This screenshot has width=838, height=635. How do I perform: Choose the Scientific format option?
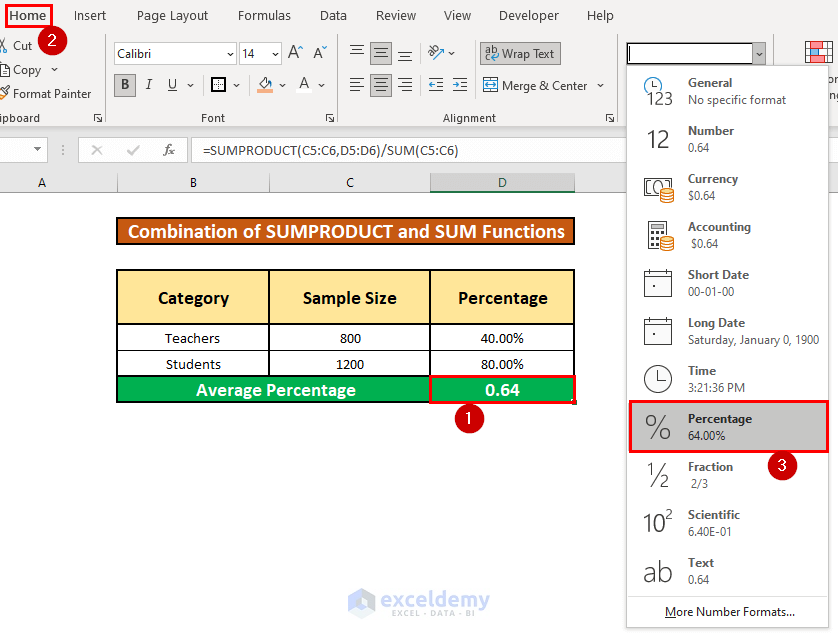click(727, 523)
